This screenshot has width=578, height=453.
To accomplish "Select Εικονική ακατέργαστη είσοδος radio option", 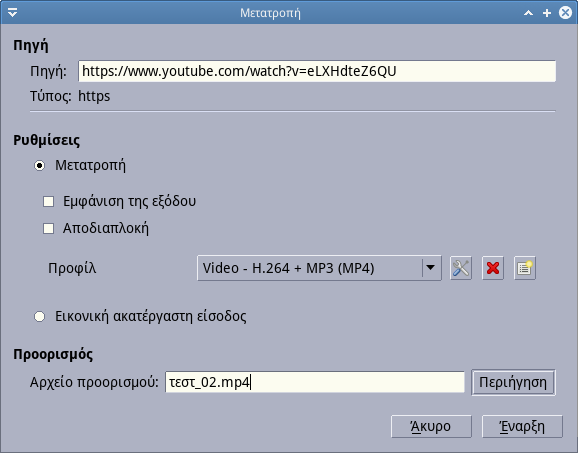I will 39,317.
